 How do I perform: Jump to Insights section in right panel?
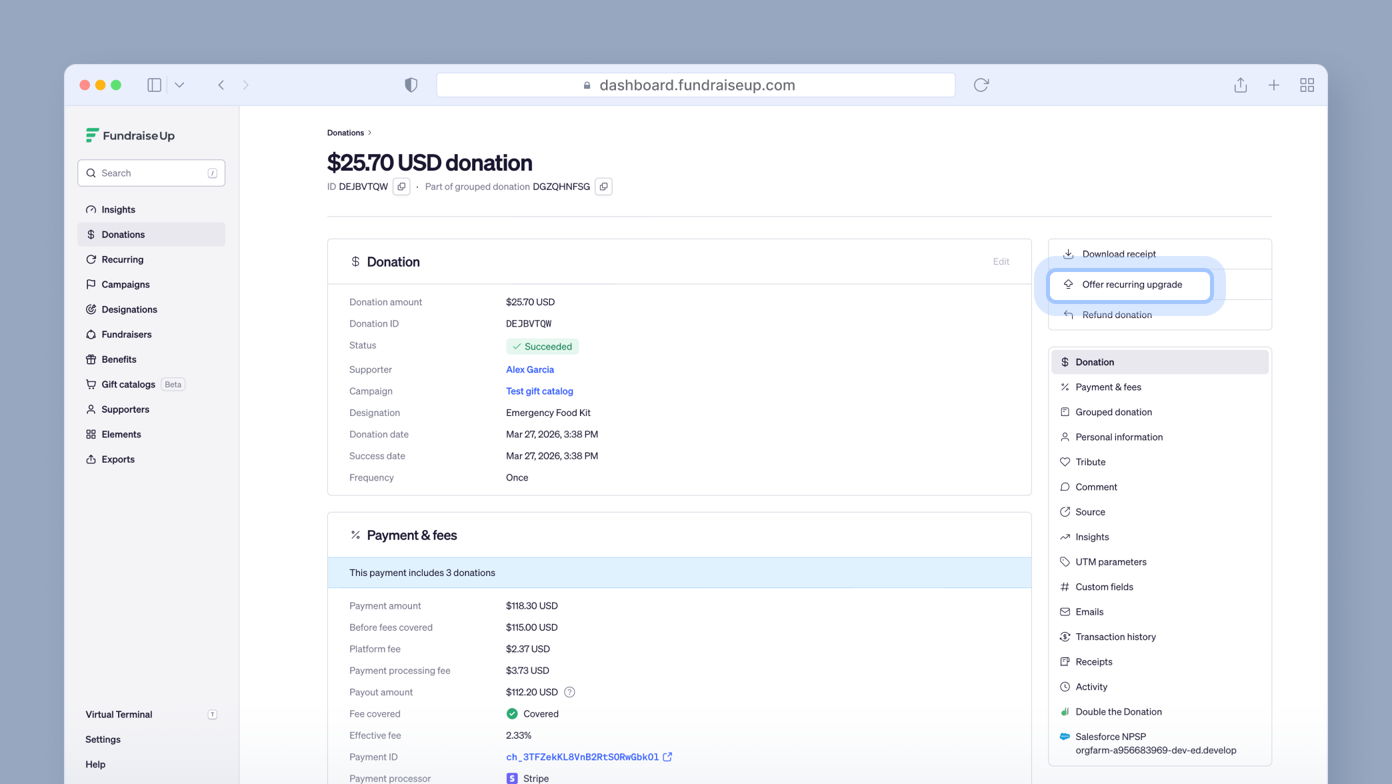[x=1160, y=537]
